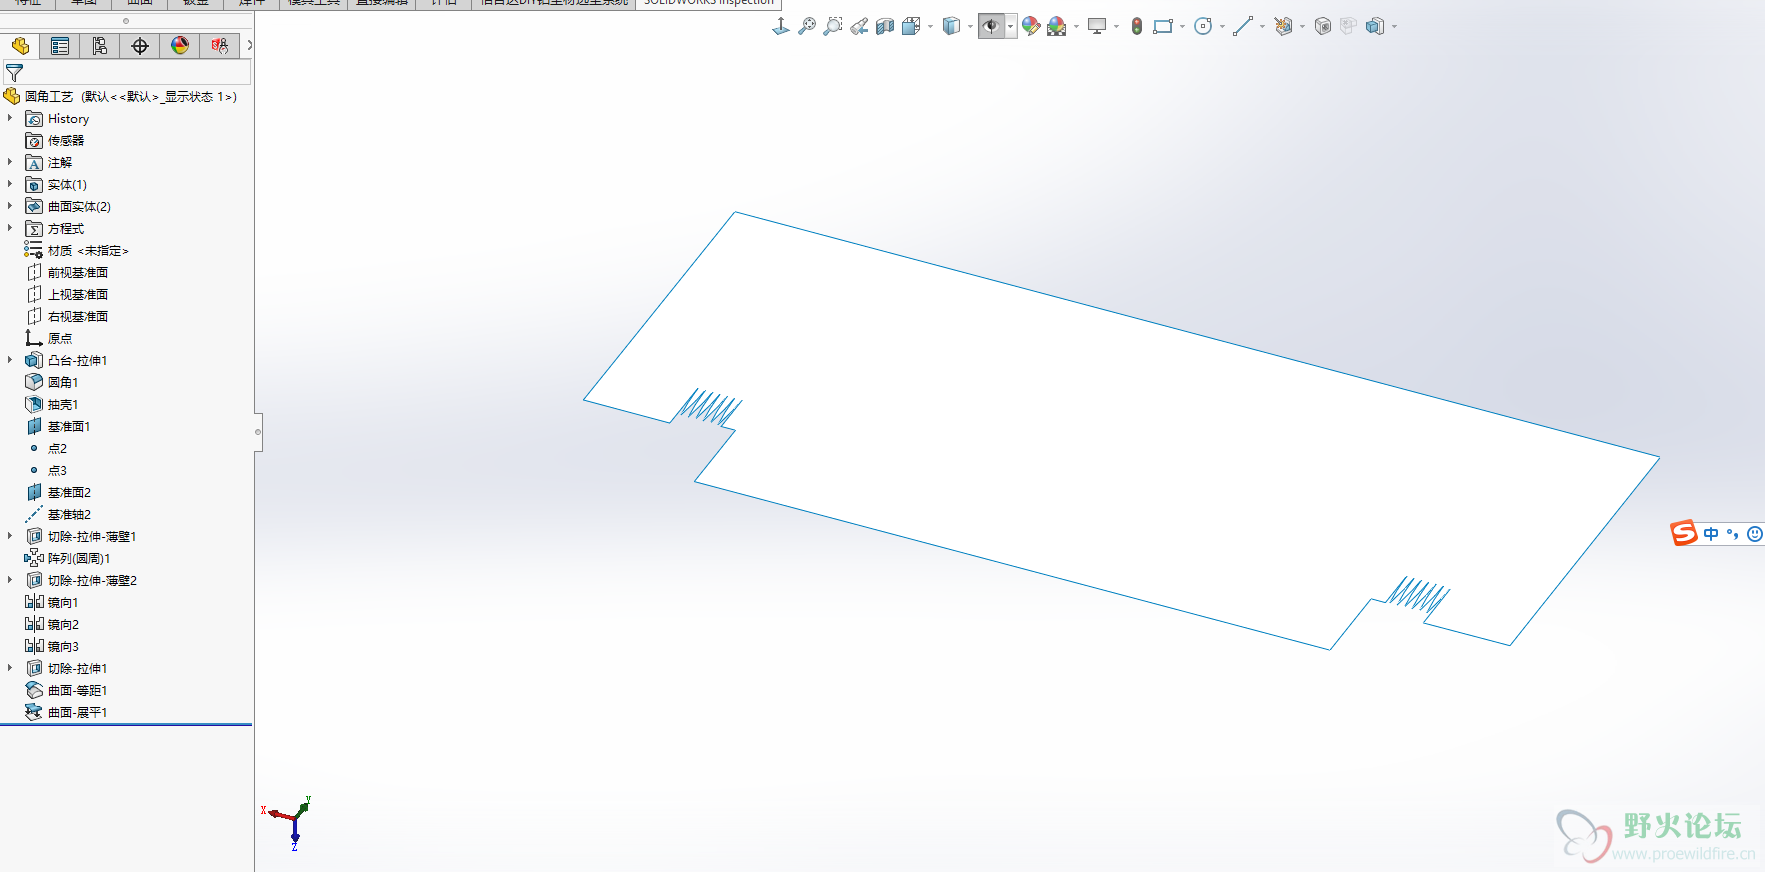
Task: Open the Apply Scene dropdown arrow
Action: (1076, 27)
